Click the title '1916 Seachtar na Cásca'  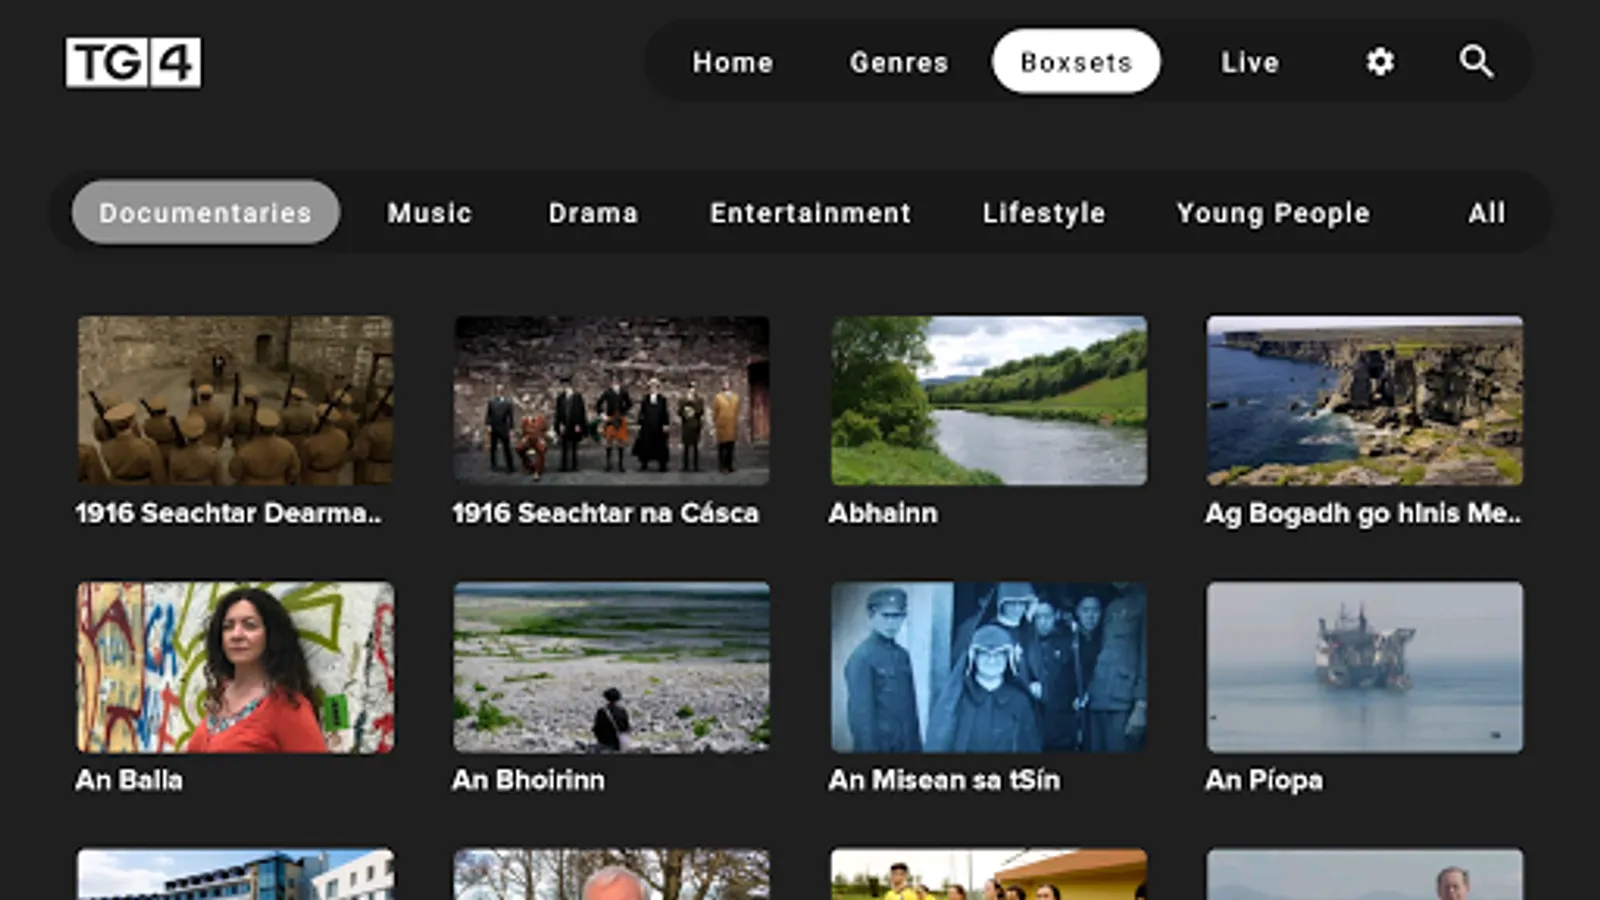click(x=606, y=513)
